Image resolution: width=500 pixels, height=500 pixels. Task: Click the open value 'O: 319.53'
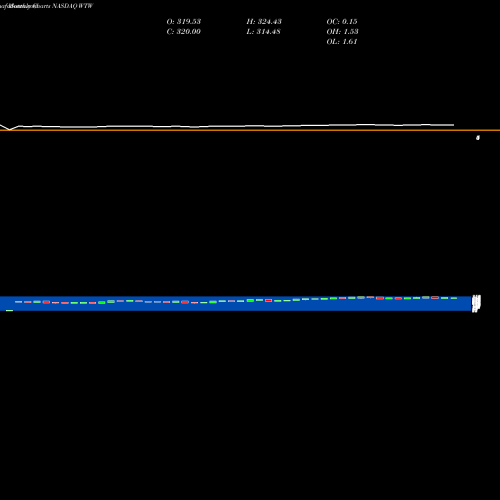(x=184, y=21)
